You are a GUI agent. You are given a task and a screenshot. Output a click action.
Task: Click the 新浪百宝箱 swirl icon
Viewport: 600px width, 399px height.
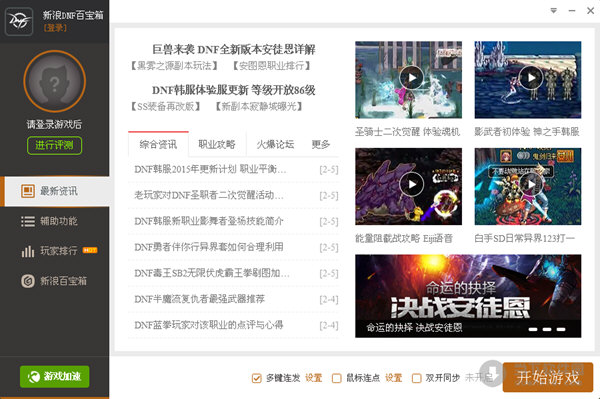(x=28, y=281)
